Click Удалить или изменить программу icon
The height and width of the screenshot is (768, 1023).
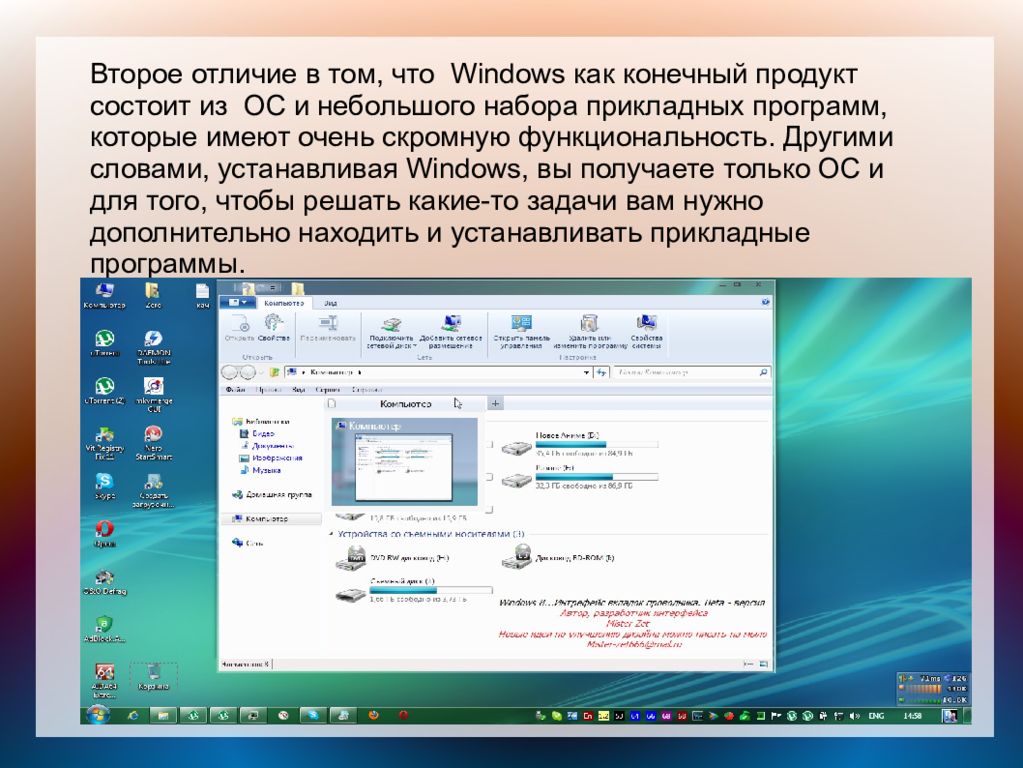590,331
